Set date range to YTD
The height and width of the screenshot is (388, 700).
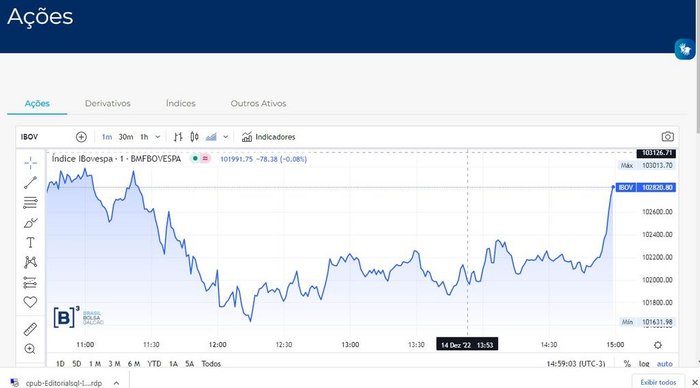[154, 364]
